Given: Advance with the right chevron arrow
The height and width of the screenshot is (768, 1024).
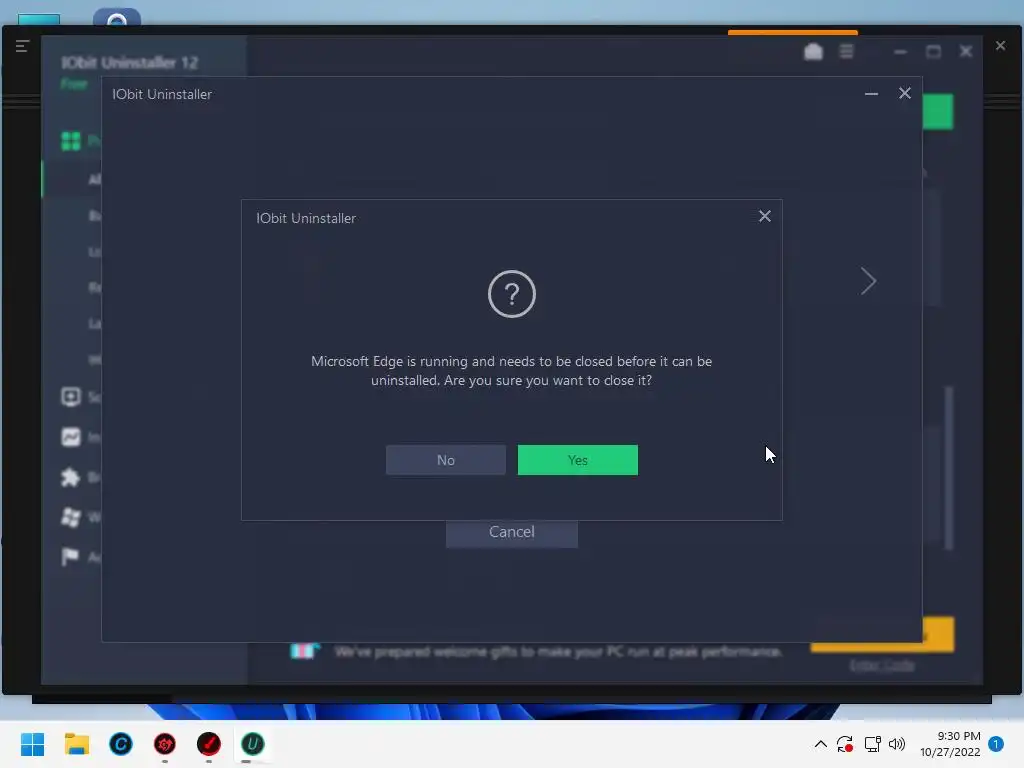Looking at the screenshot, I should point(868,281).
